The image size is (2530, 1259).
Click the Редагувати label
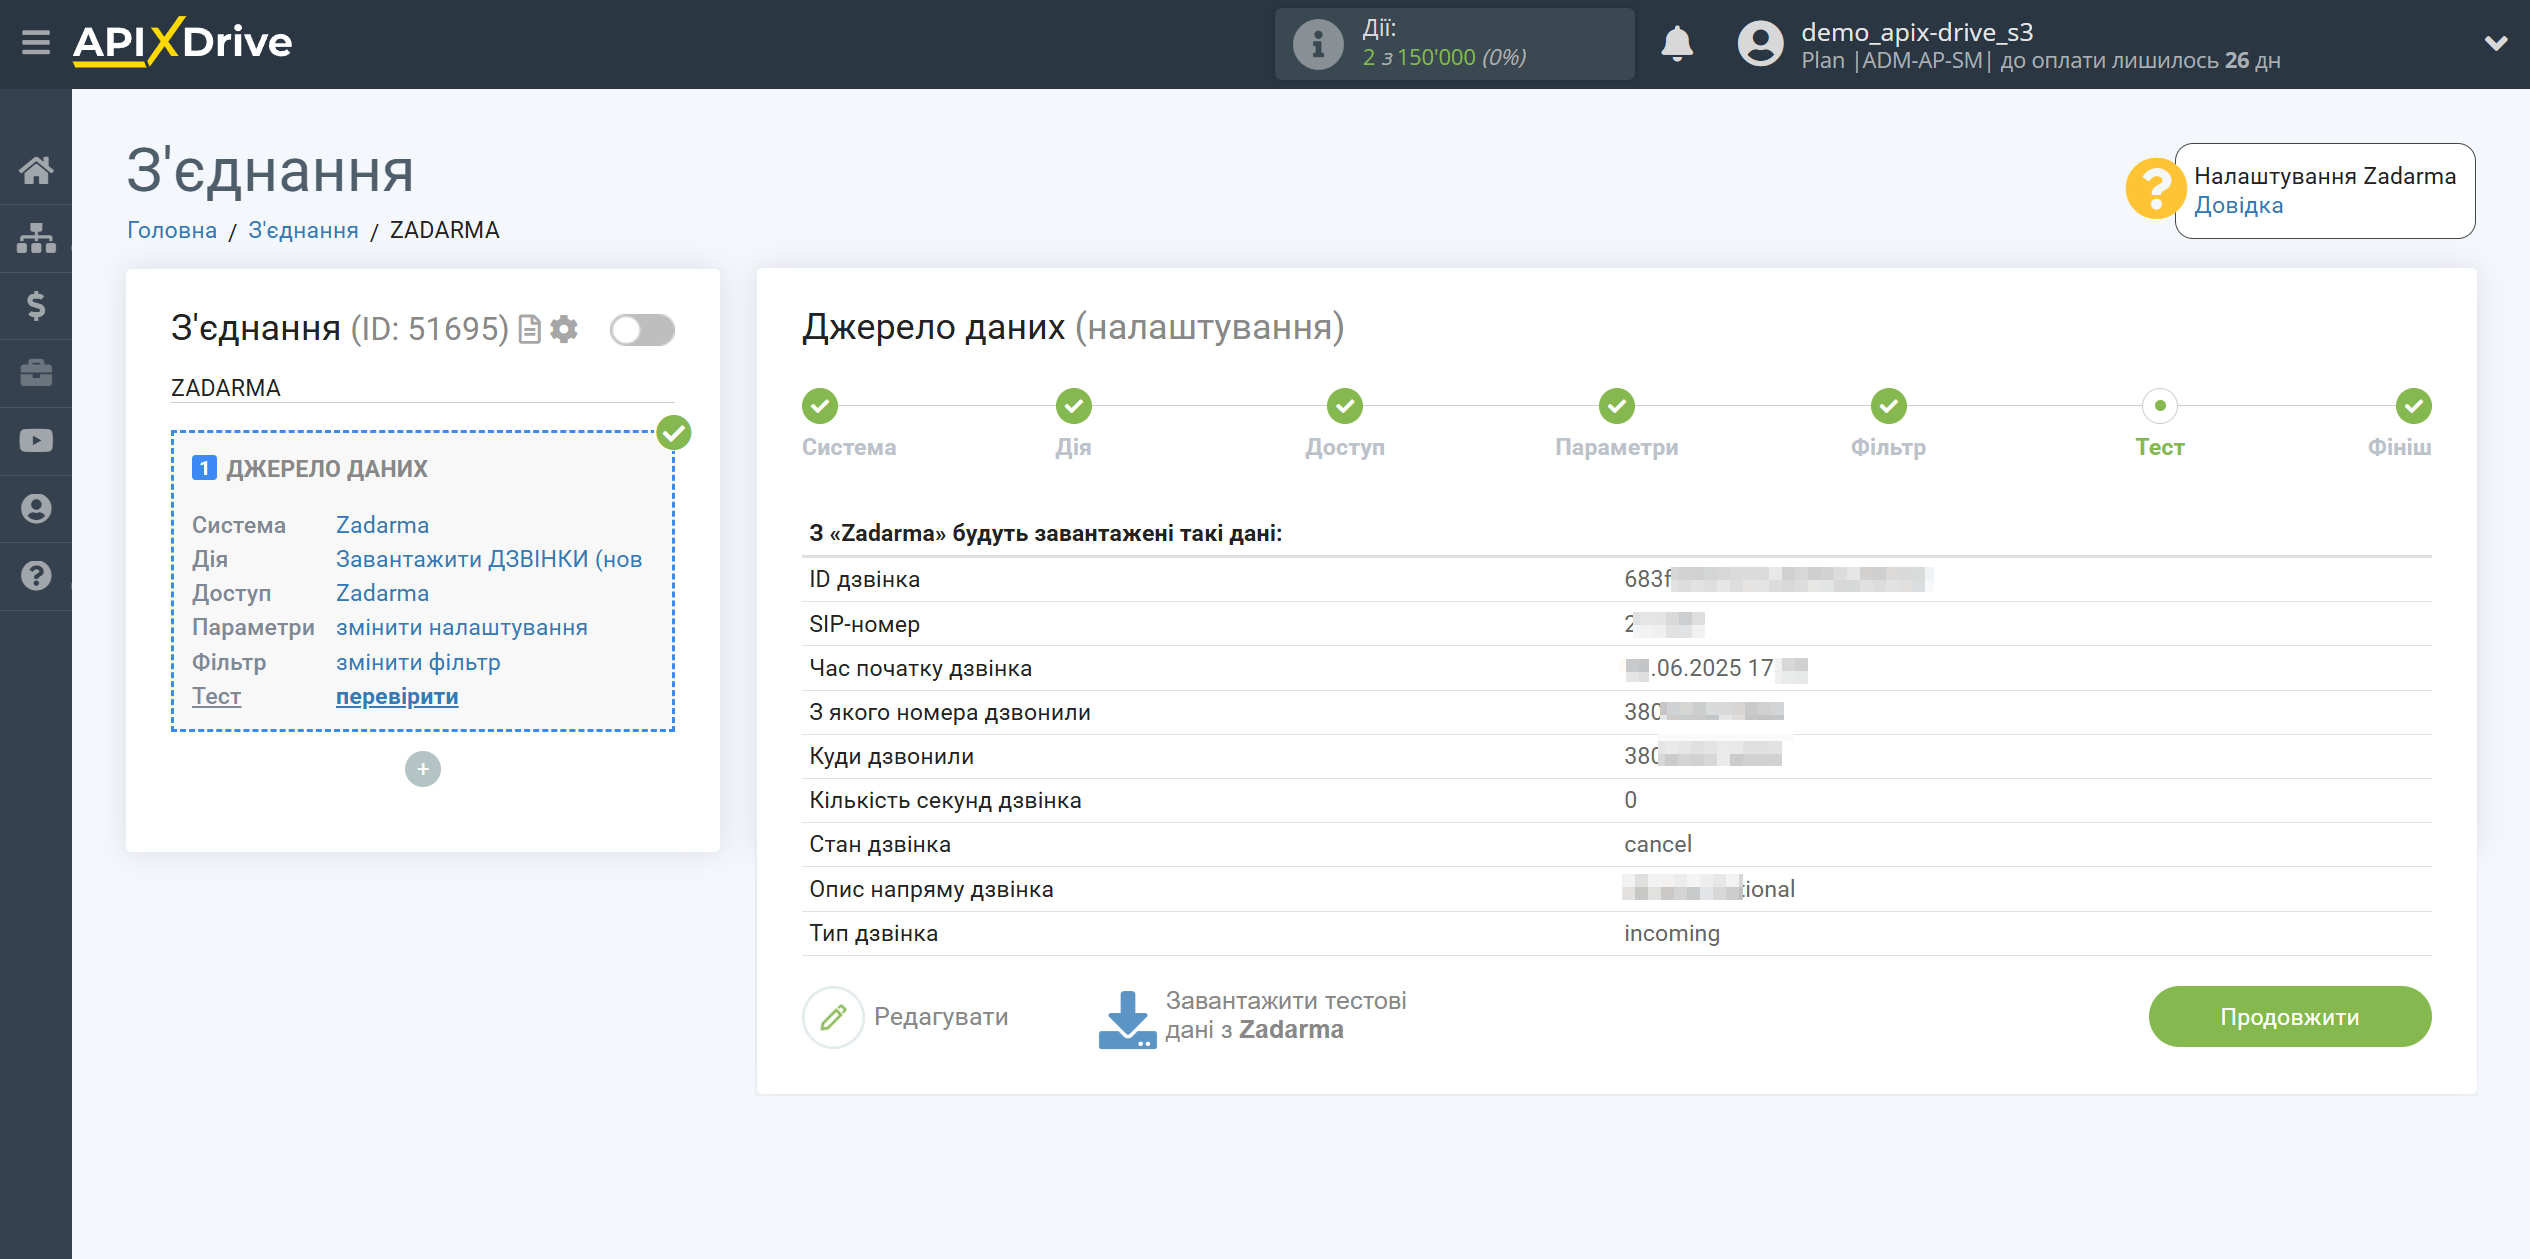941,1017
